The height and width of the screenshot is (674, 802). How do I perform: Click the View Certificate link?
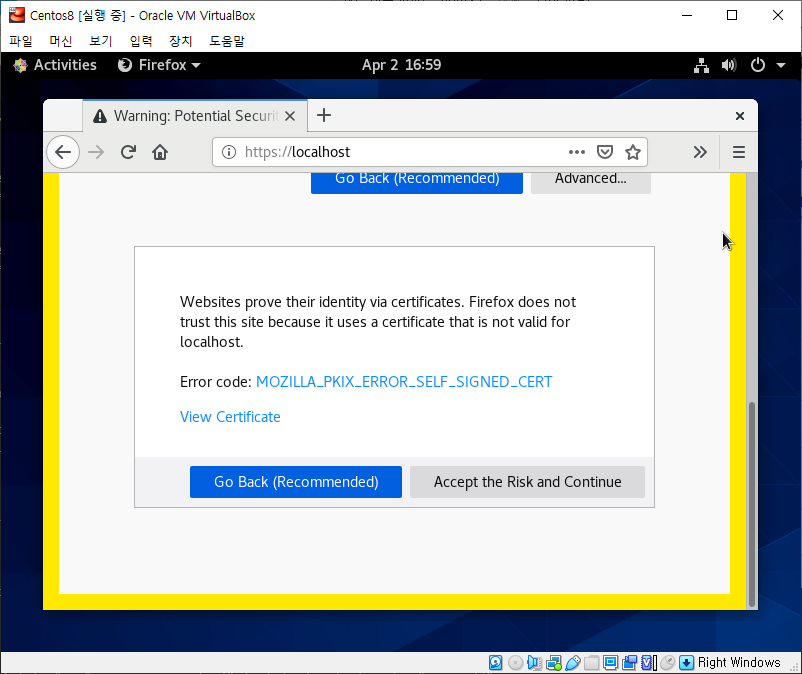point(230,417)
